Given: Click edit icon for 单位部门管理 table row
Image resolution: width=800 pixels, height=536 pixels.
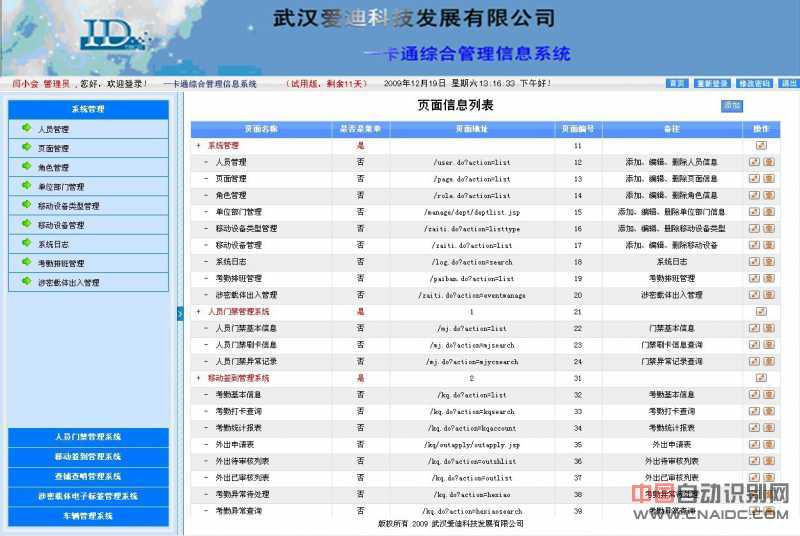Looking at the screenshot, I should point(754,212).
